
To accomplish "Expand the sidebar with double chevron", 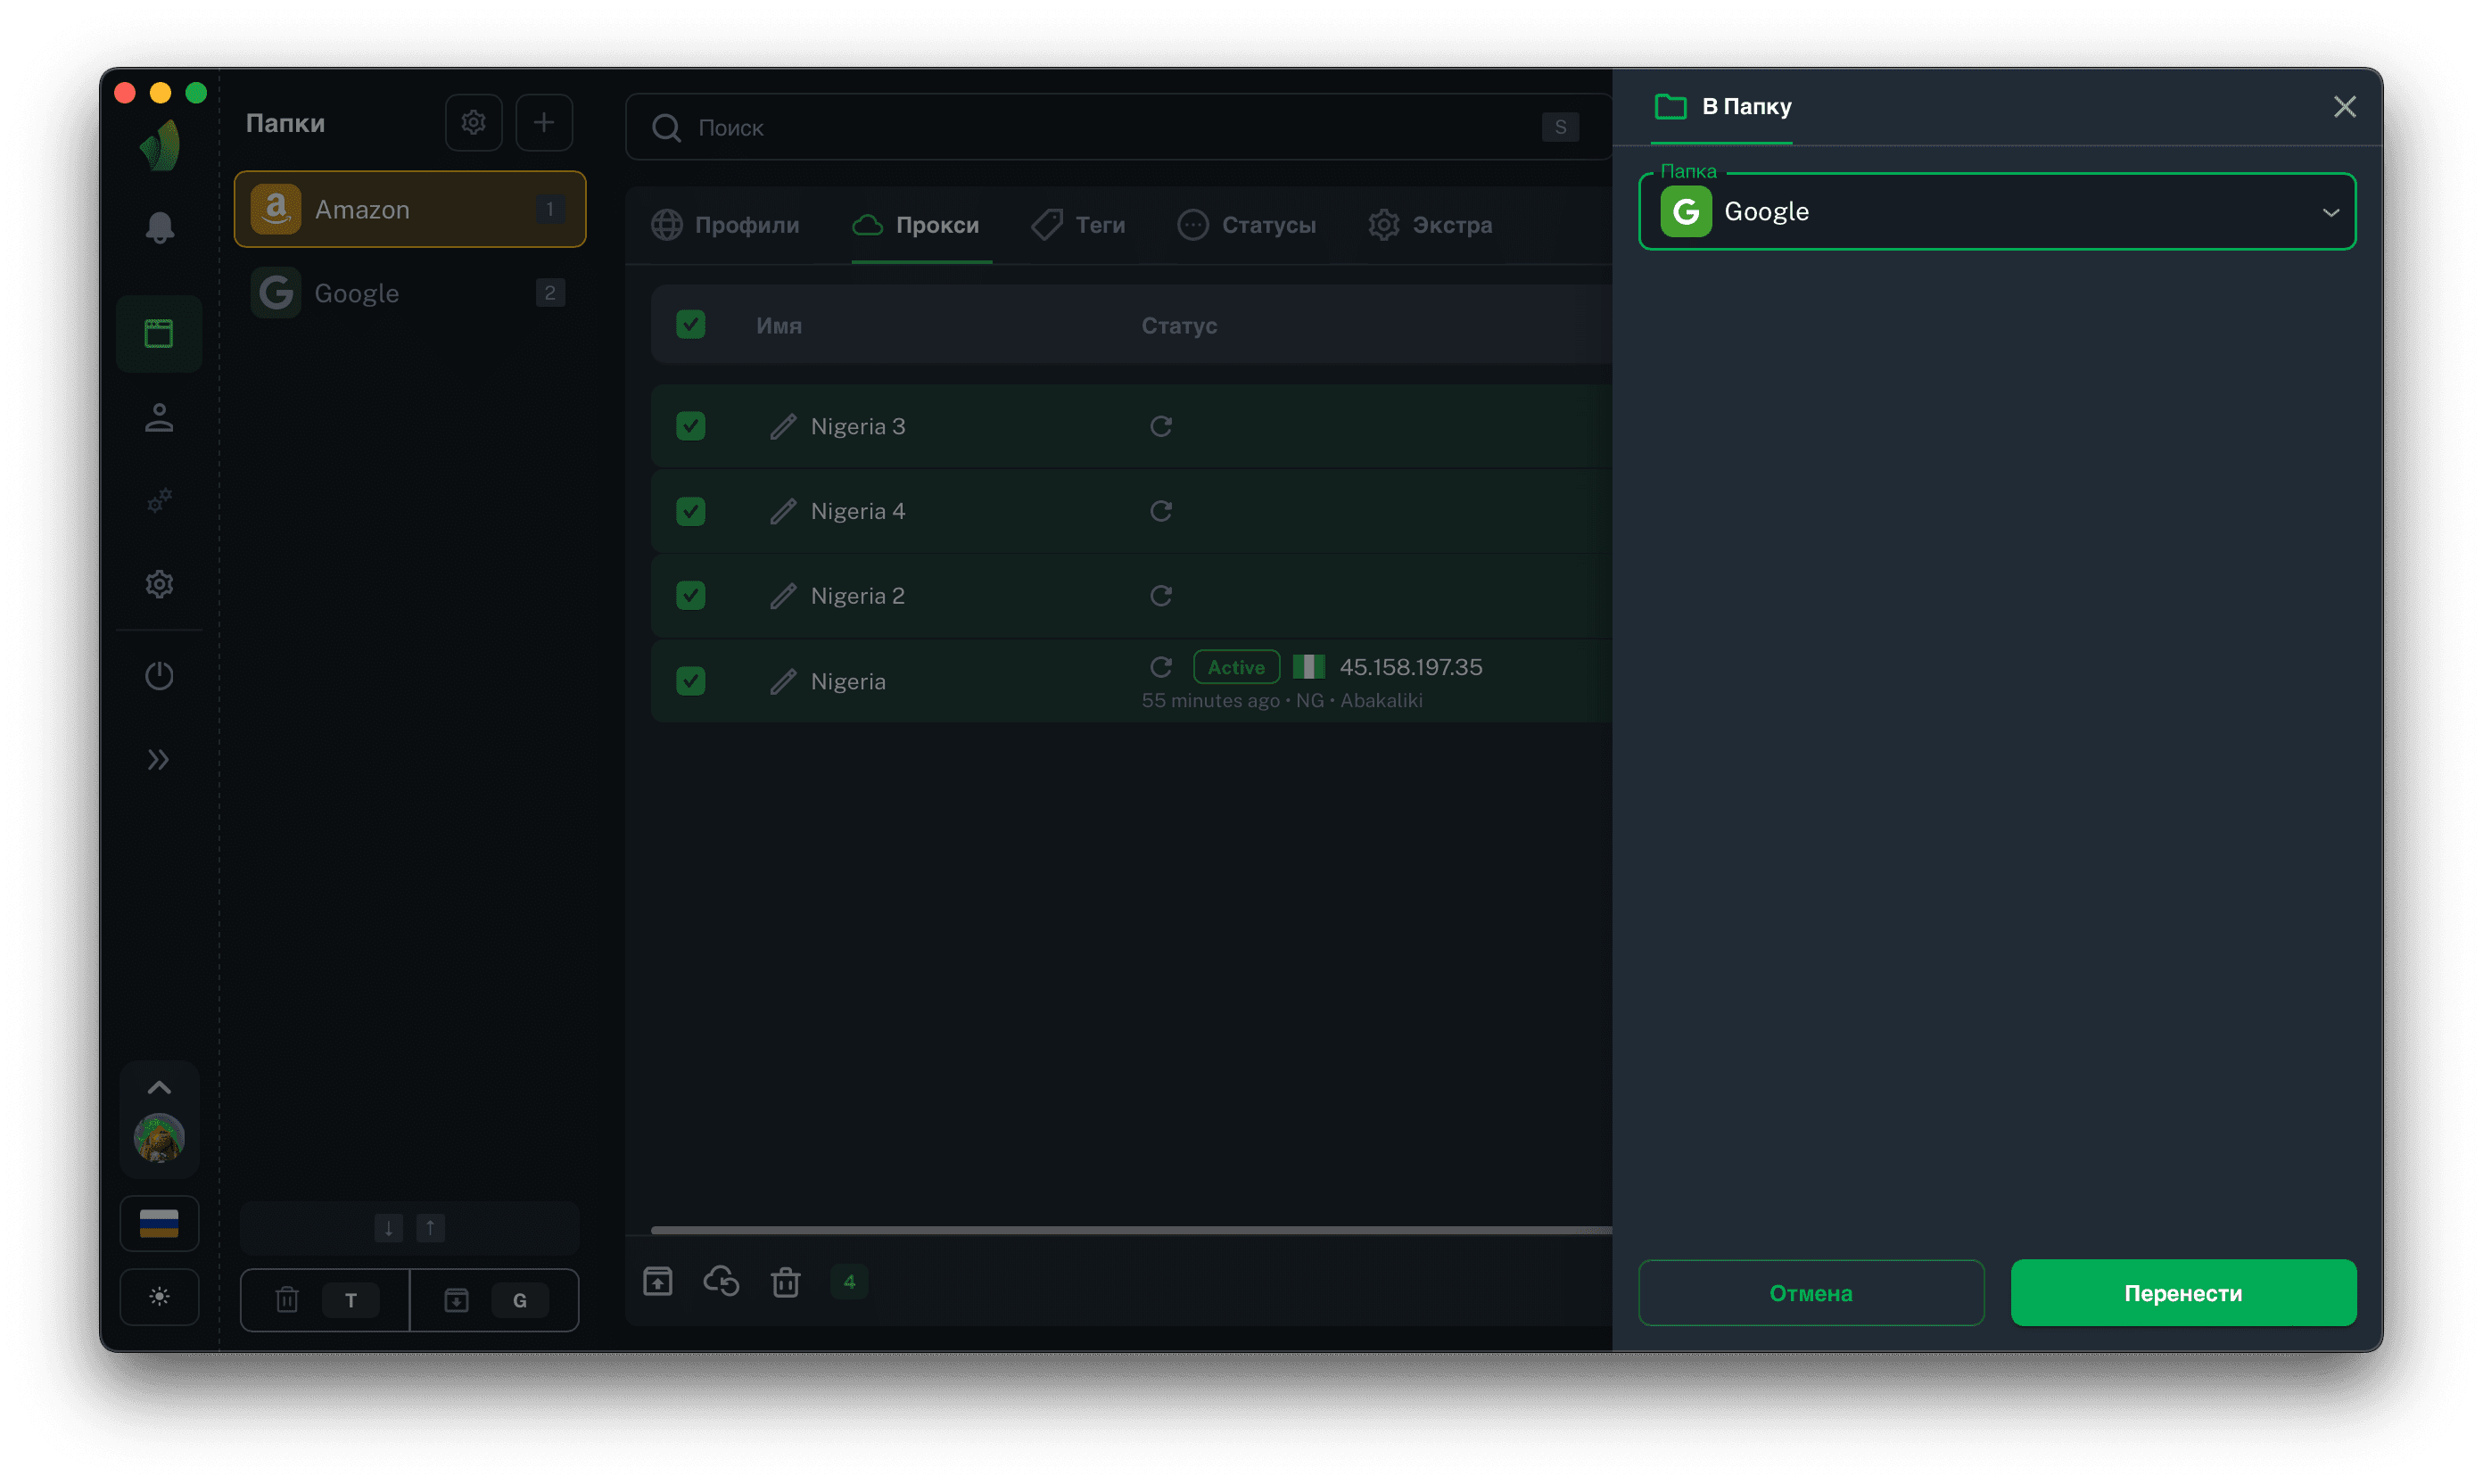I will (x=159, y=760).
